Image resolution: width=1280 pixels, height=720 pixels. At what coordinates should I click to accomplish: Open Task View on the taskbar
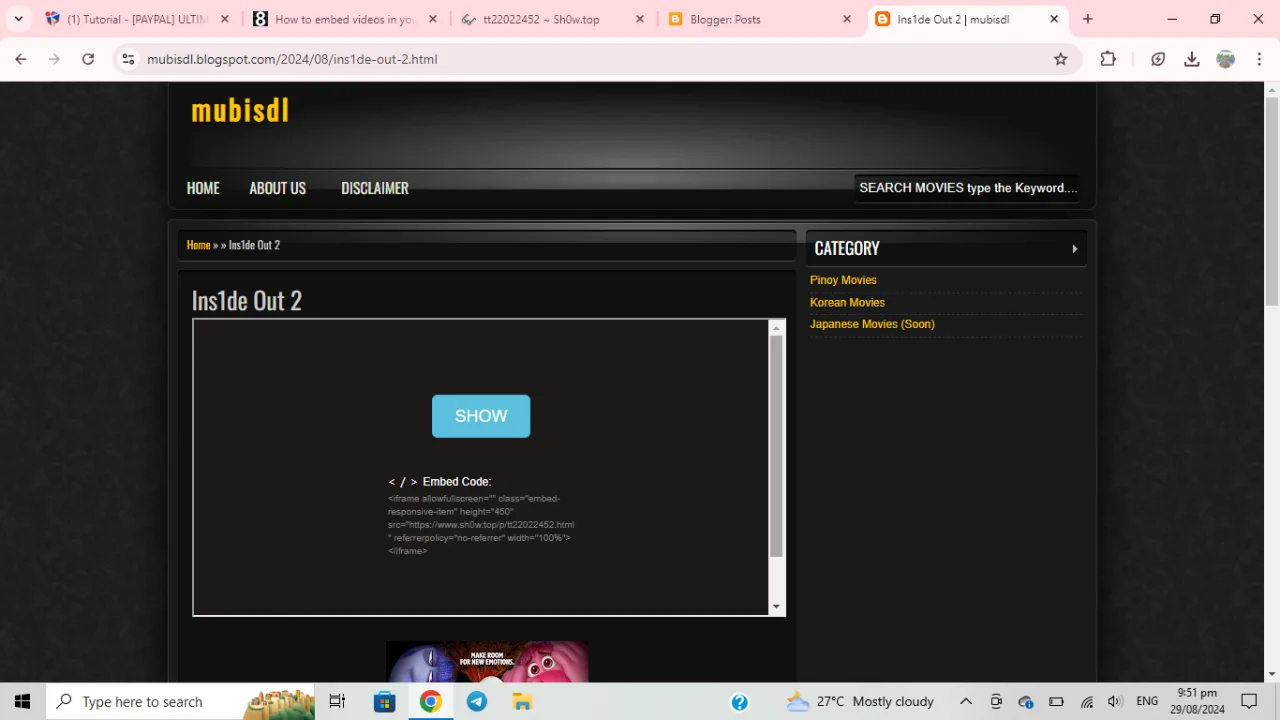pos(337,702)
